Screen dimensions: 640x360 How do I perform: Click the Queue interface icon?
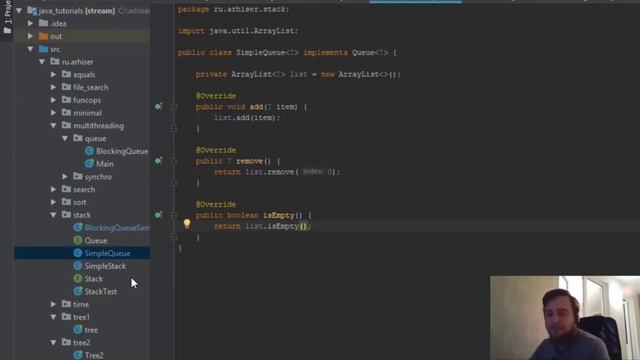click(x=78, y=240)
